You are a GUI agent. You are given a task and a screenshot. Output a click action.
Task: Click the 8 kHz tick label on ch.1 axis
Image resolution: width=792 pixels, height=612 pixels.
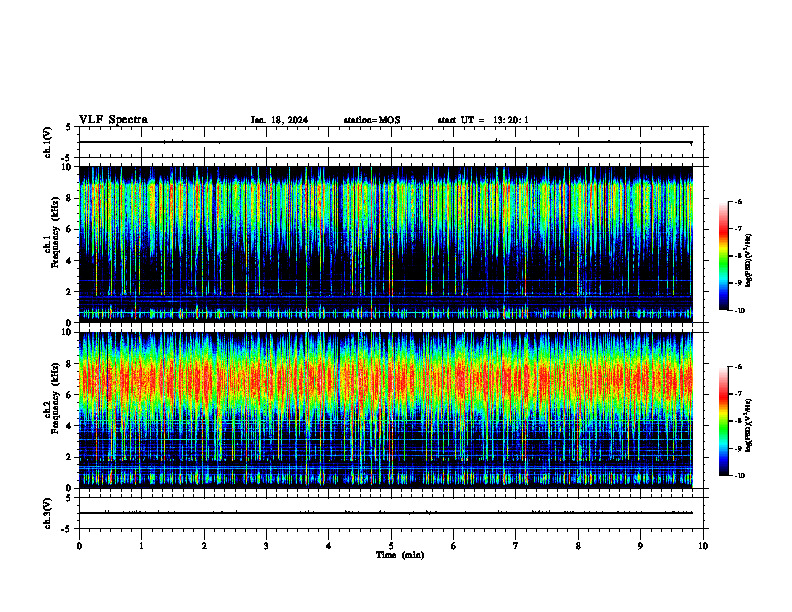pyautogui.click(x=69, y=198)
